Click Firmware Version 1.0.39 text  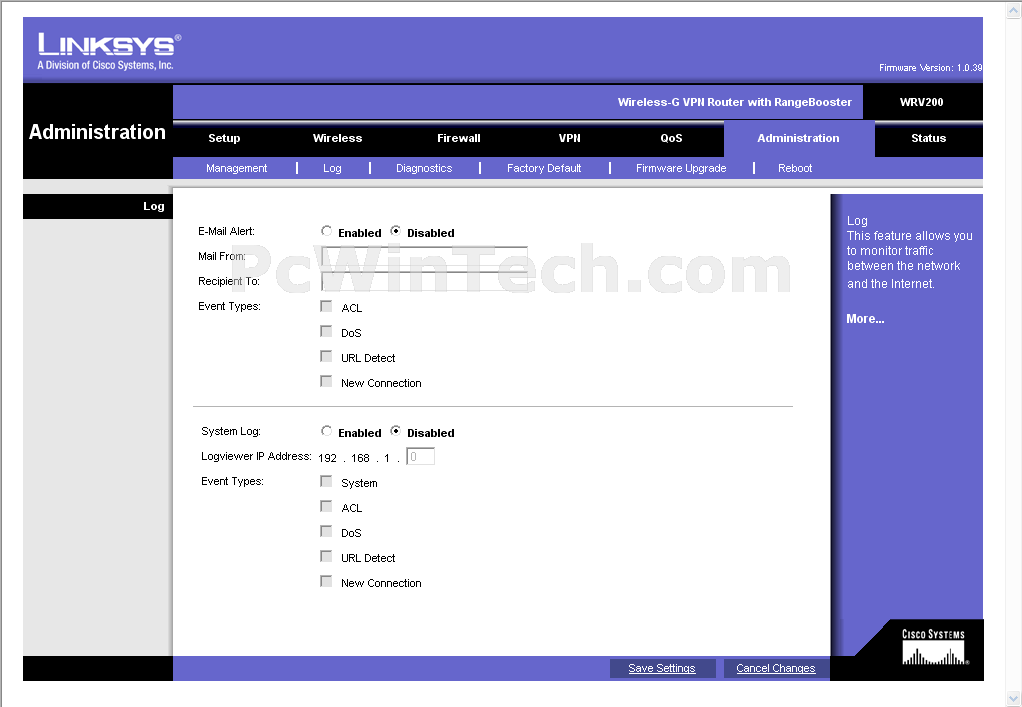click(930, 68)
